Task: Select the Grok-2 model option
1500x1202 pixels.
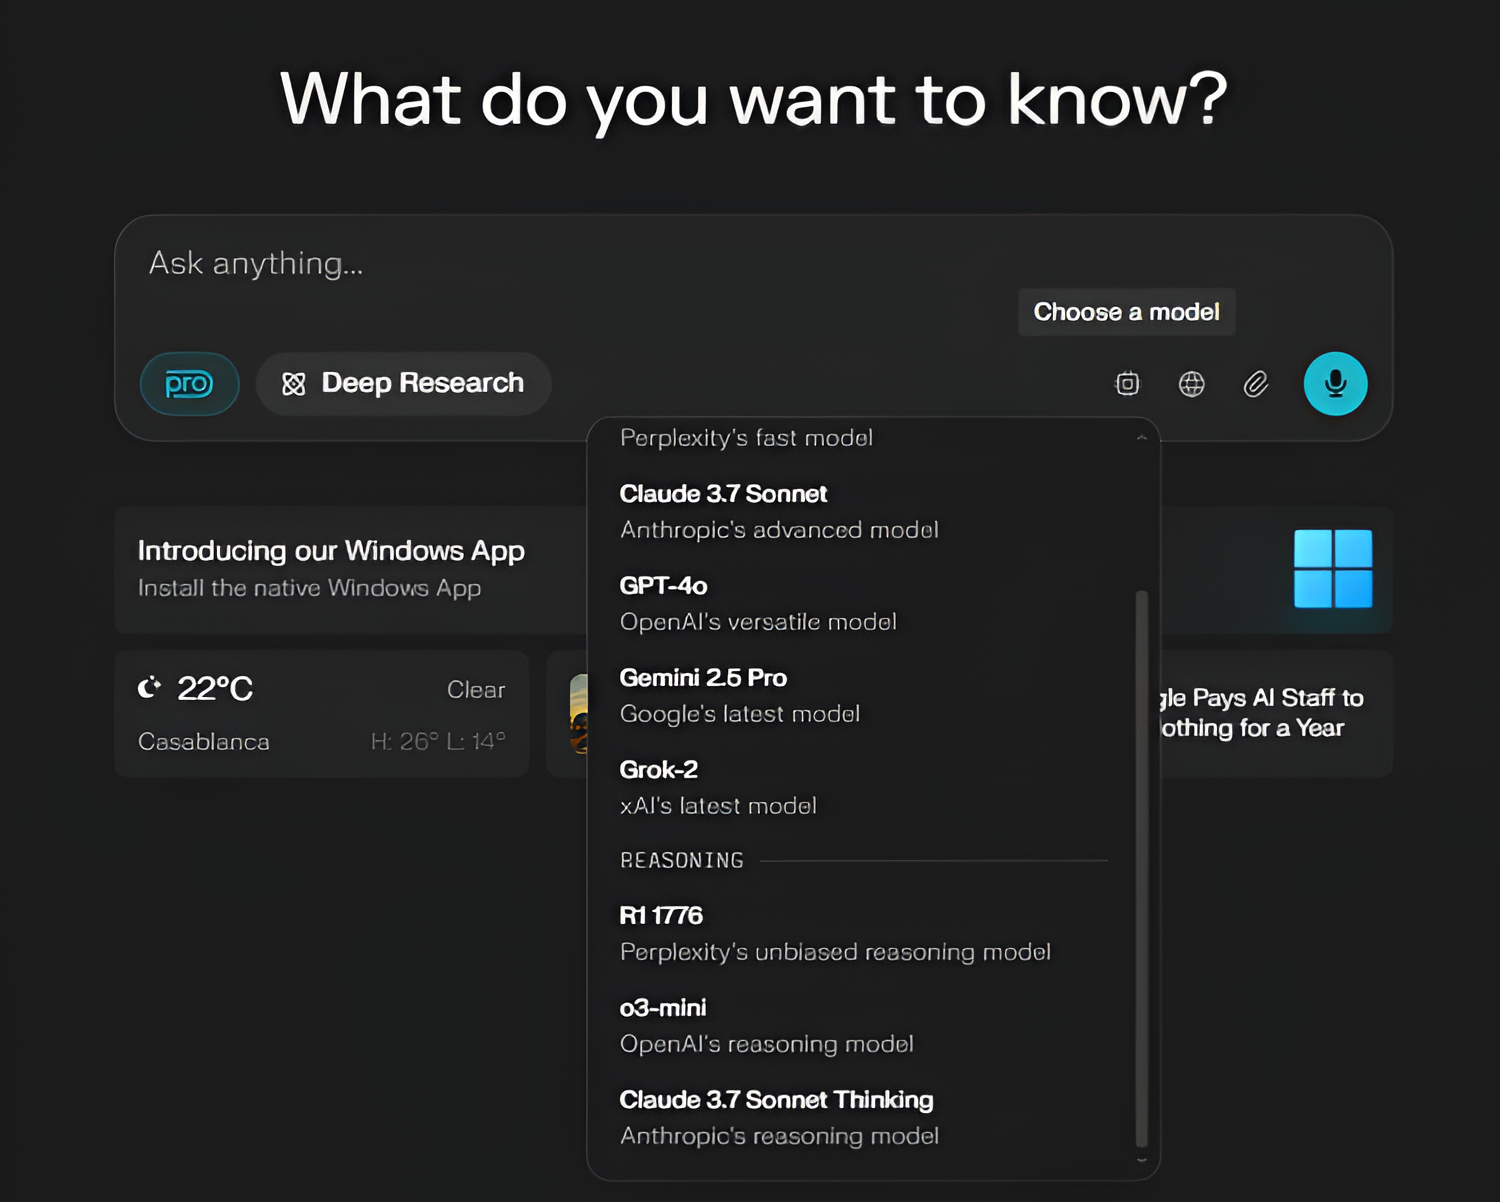Action: 862,787
